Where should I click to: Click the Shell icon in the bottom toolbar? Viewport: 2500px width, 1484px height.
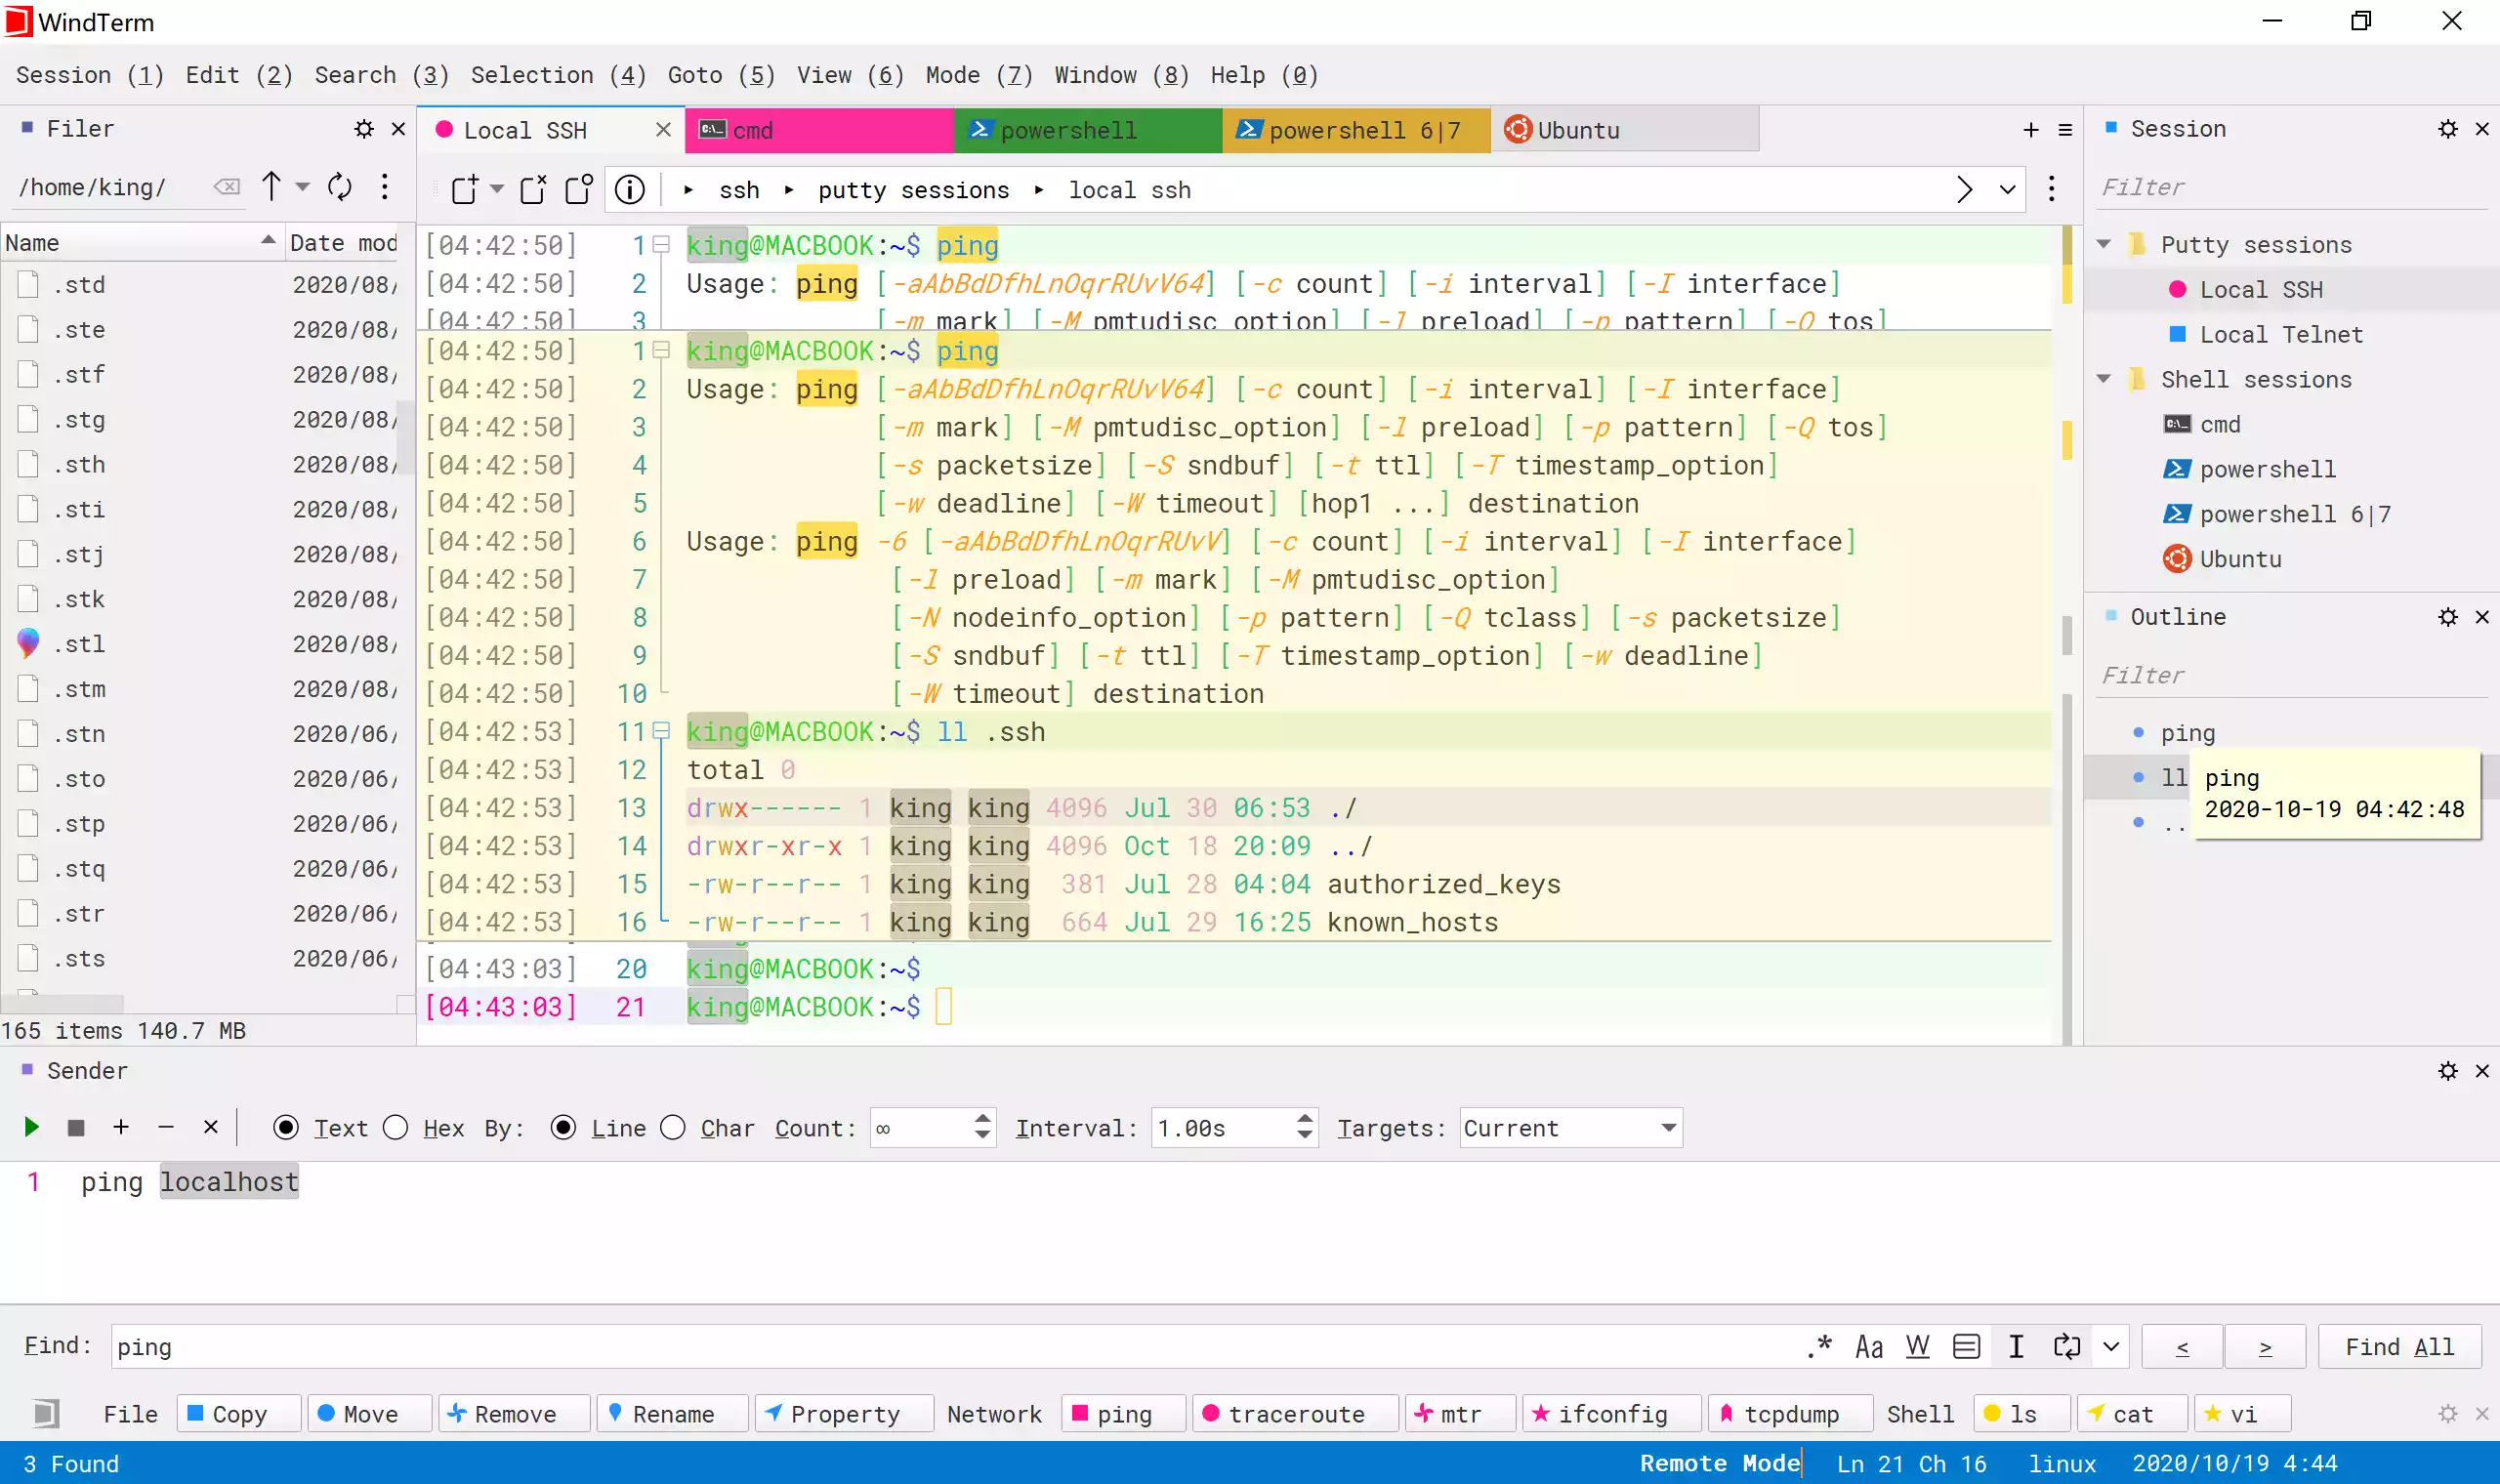1921,1414
